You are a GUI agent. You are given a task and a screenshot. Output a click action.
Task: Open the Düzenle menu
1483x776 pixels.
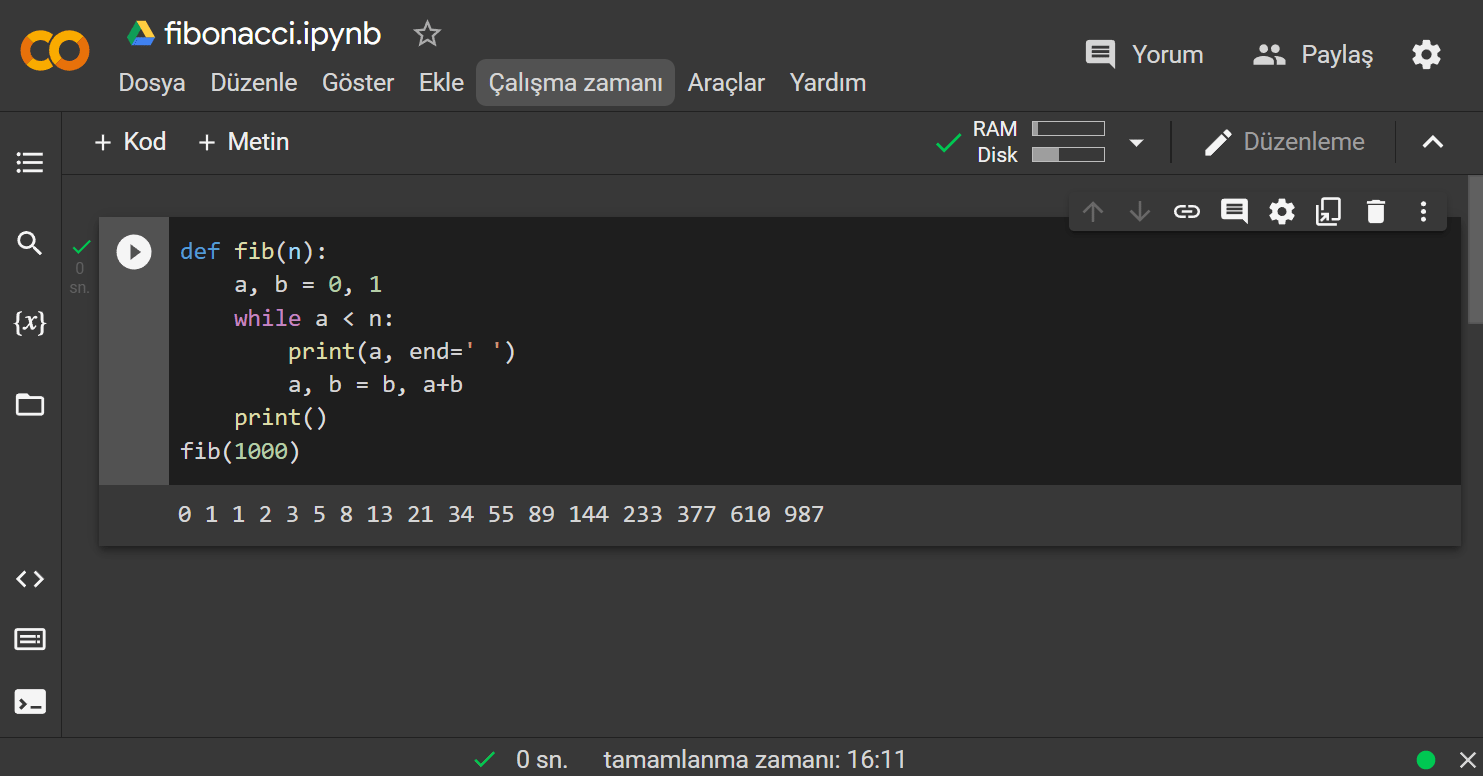click(254, 83)
